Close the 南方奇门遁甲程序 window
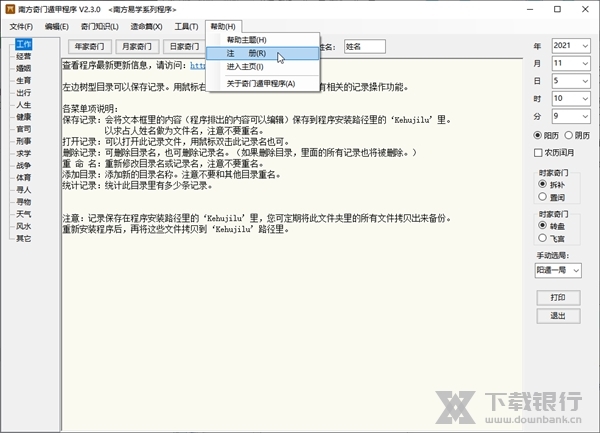 pos(585,9)
